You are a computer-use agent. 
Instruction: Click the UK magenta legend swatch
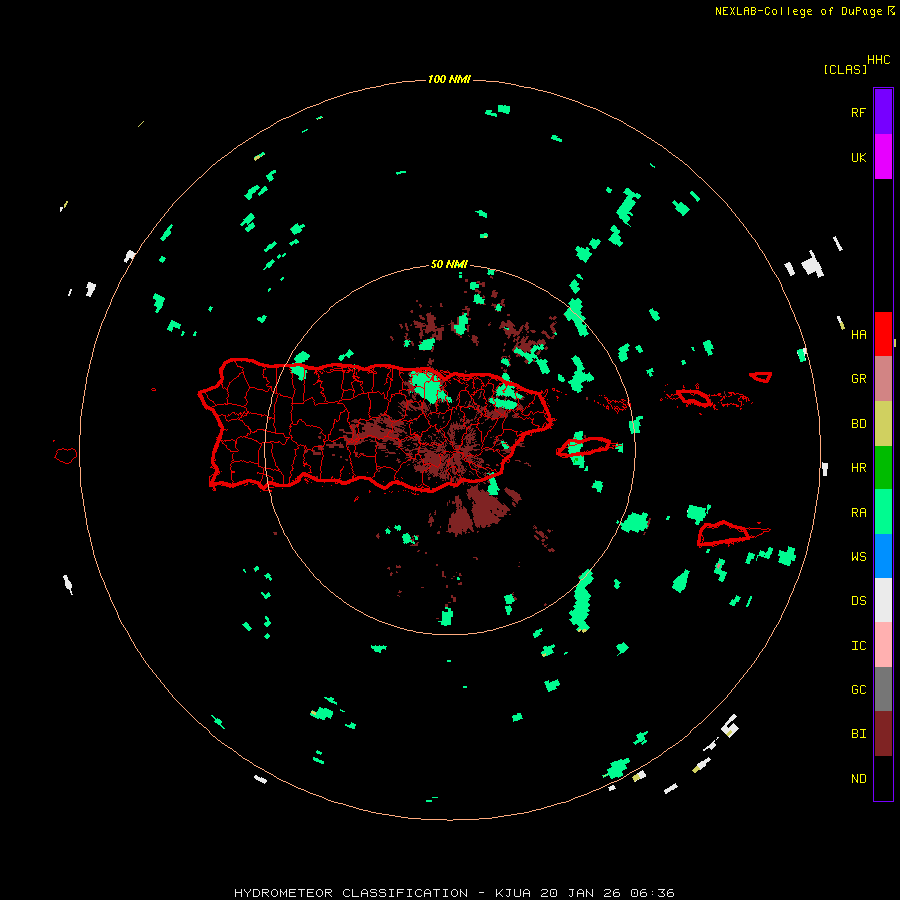click(x=883, y=157)
